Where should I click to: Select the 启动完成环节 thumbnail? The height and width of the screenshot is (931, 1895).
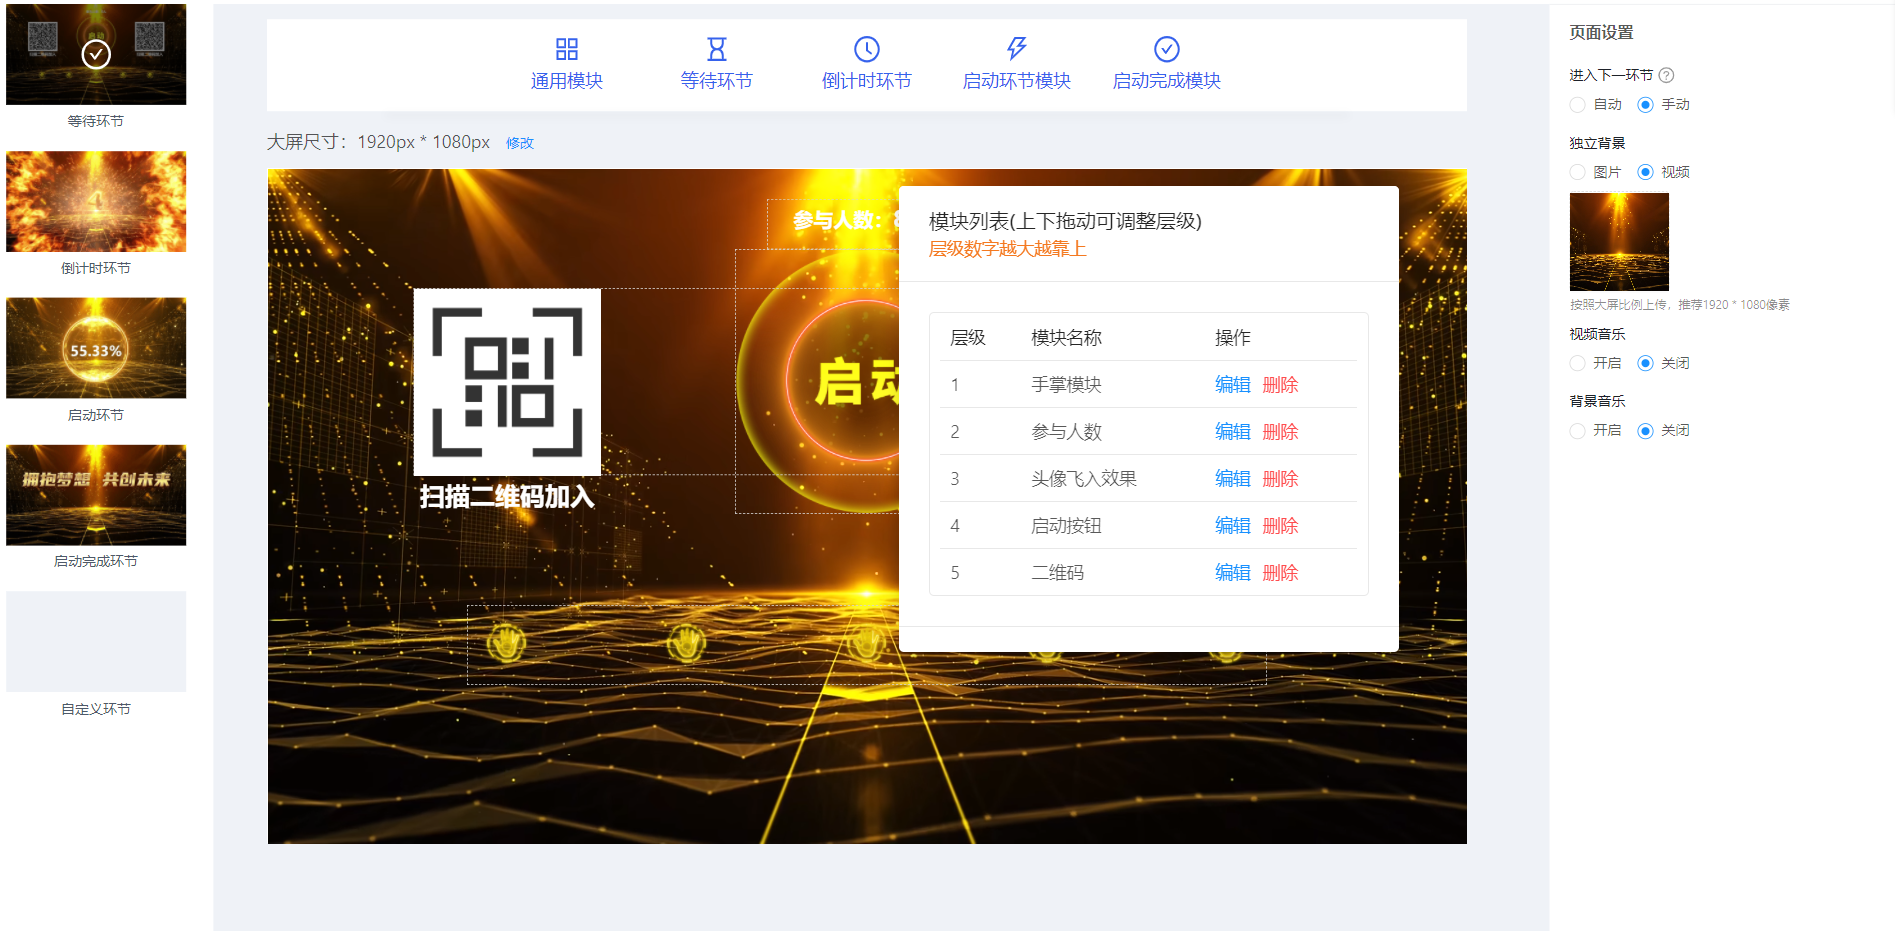pos(96,495)
